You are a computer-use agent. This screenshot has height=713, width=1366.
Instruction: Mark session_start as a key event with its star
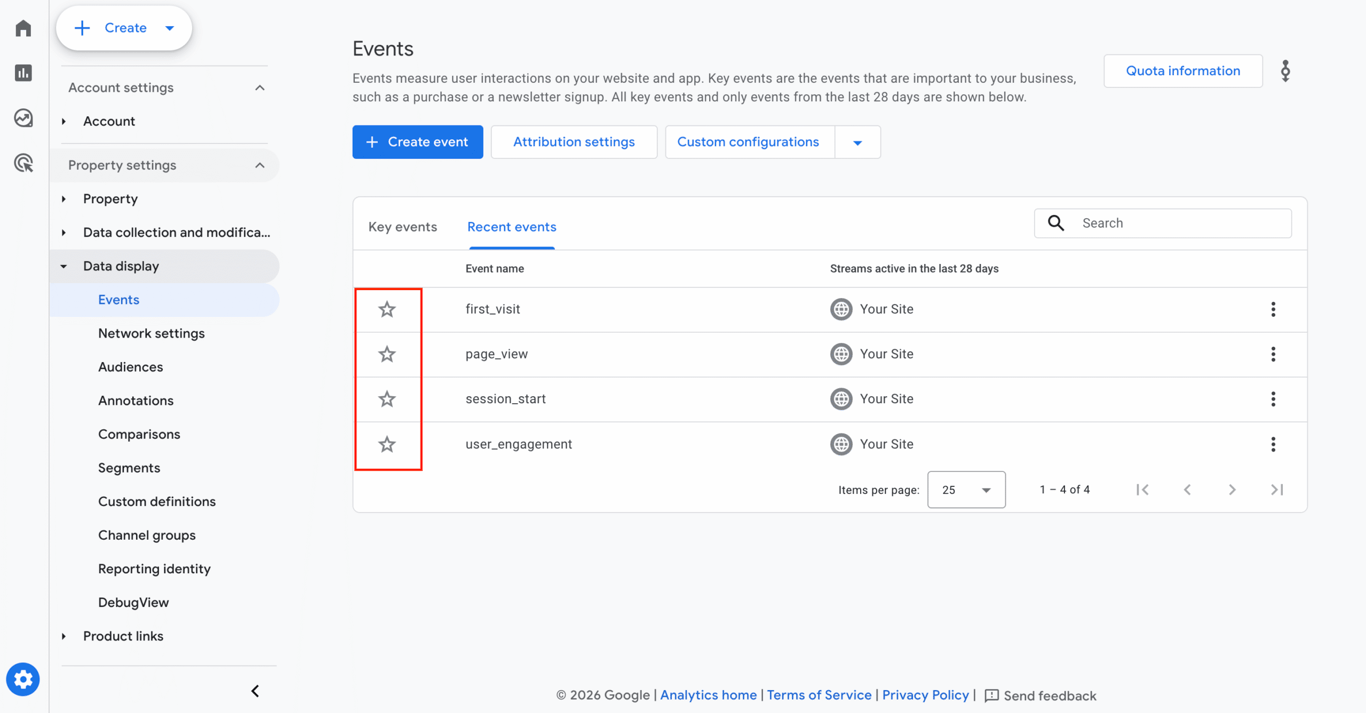[x=387, y=398]
